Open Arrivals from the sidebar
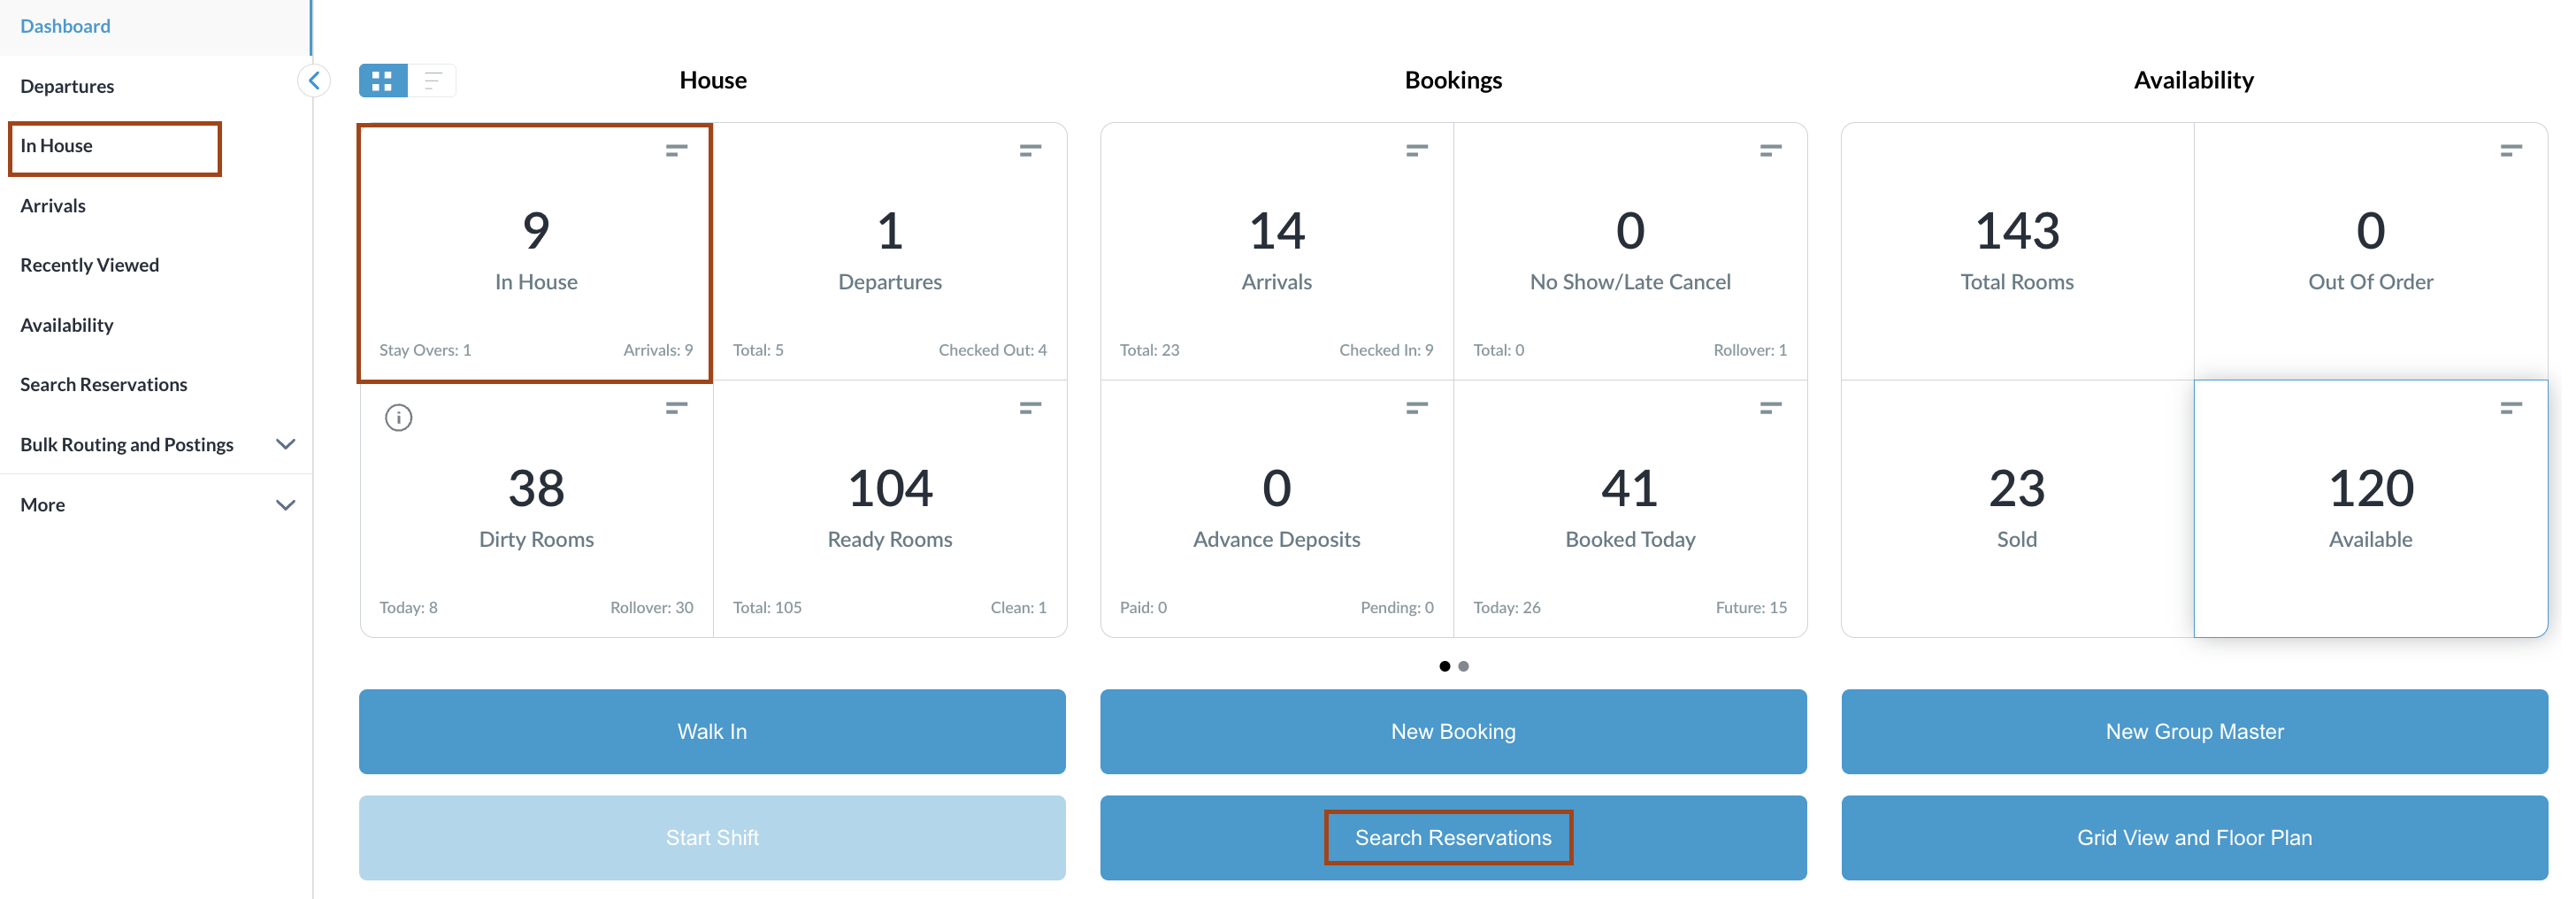 tap(53, 205)
